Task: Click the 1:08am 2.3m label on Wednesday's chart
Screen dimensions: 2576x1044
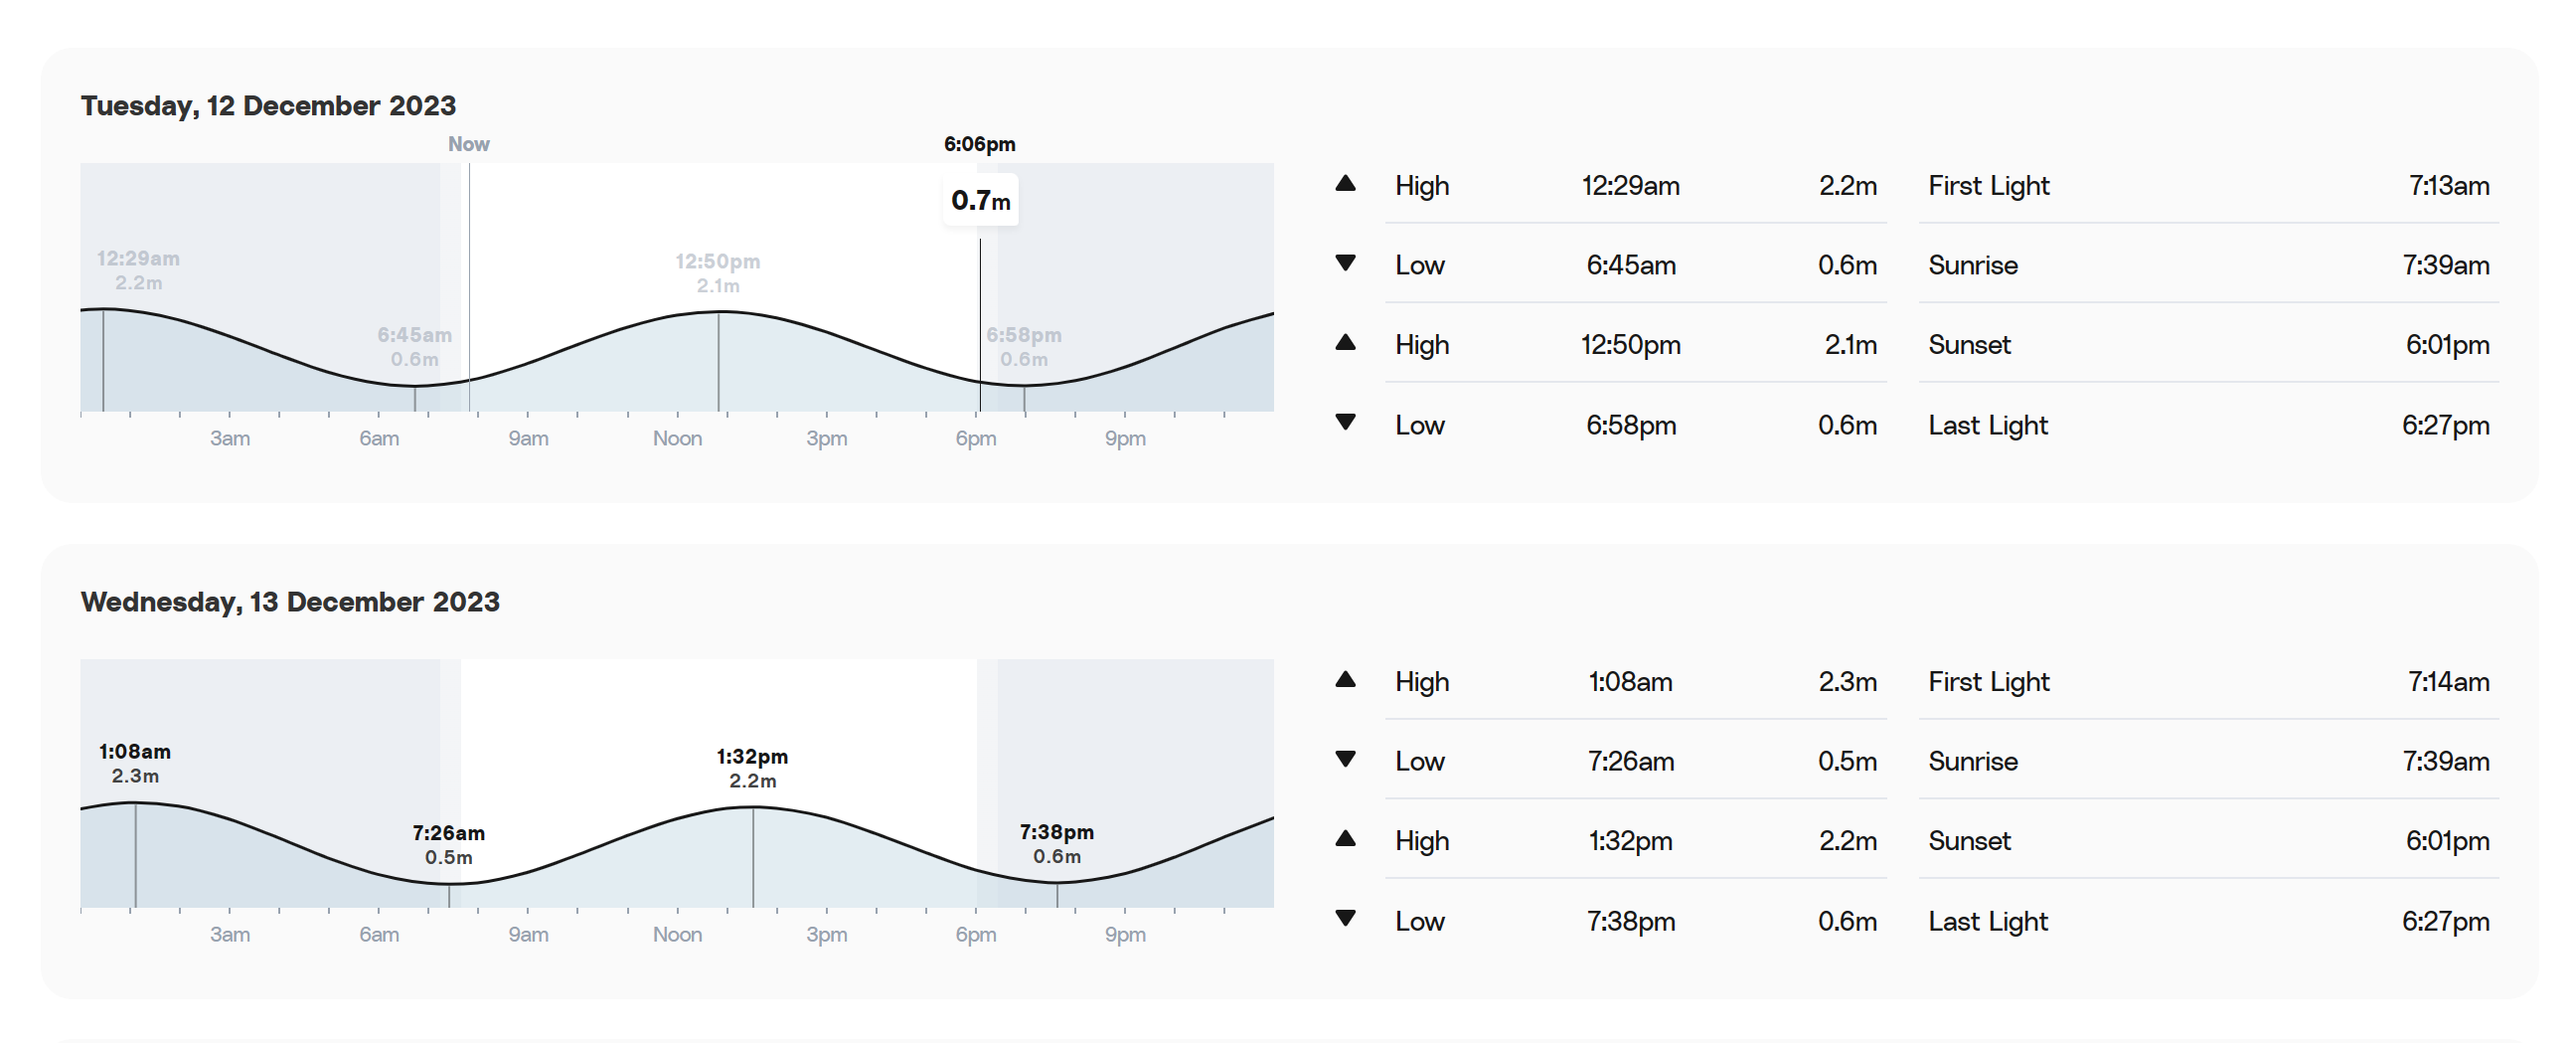Action: pos(135,763)
